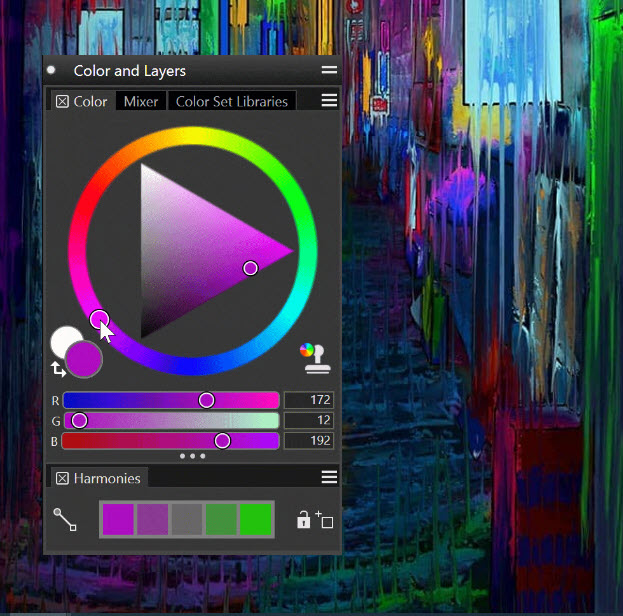The image size is (623, 616).
Task: Select the purple main color swatch
Action: 83,359
